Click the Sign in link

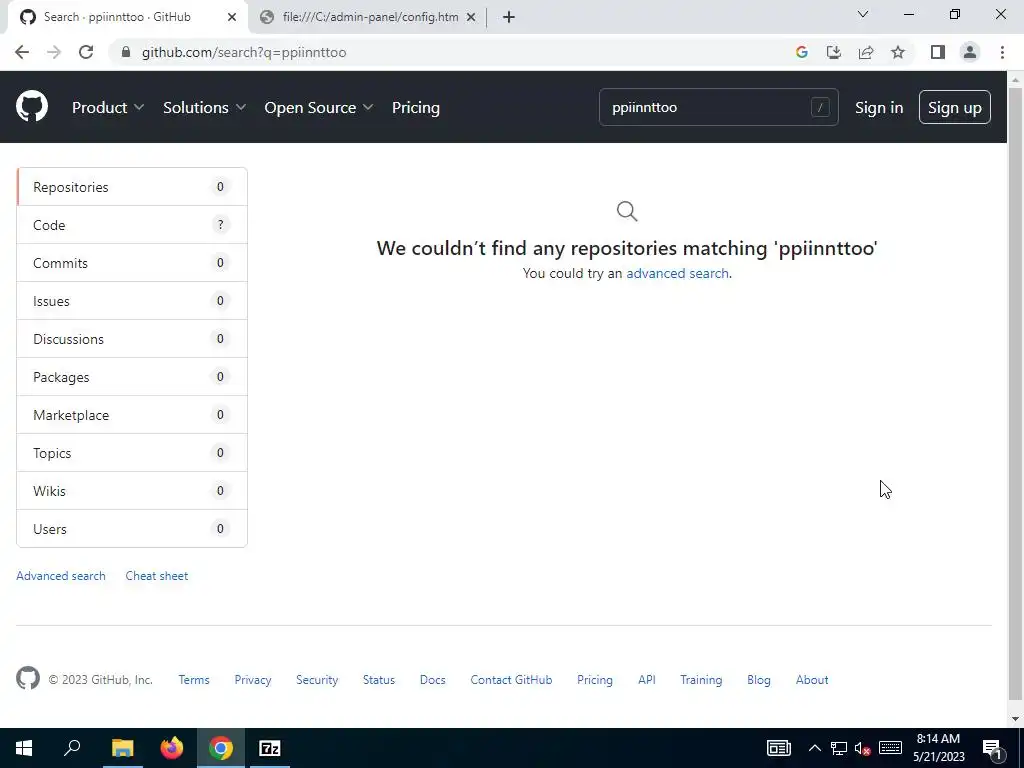[x=879, y=107]
